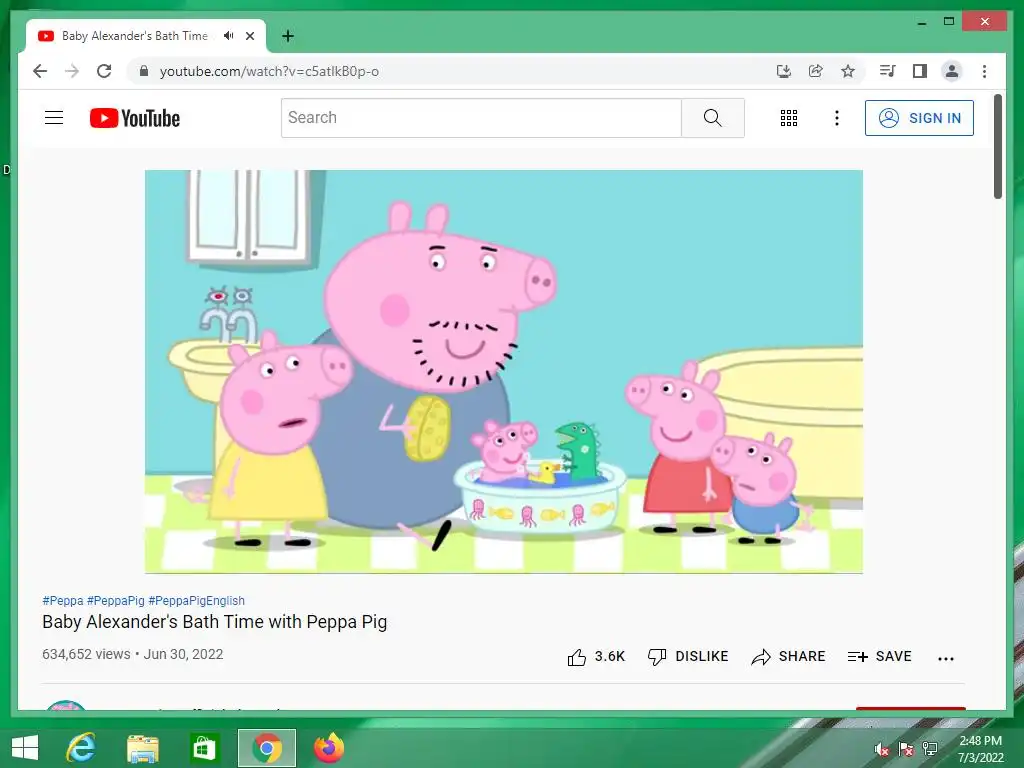
Task: Open the Windows Store taskbar icon
Action: point(204,748)
